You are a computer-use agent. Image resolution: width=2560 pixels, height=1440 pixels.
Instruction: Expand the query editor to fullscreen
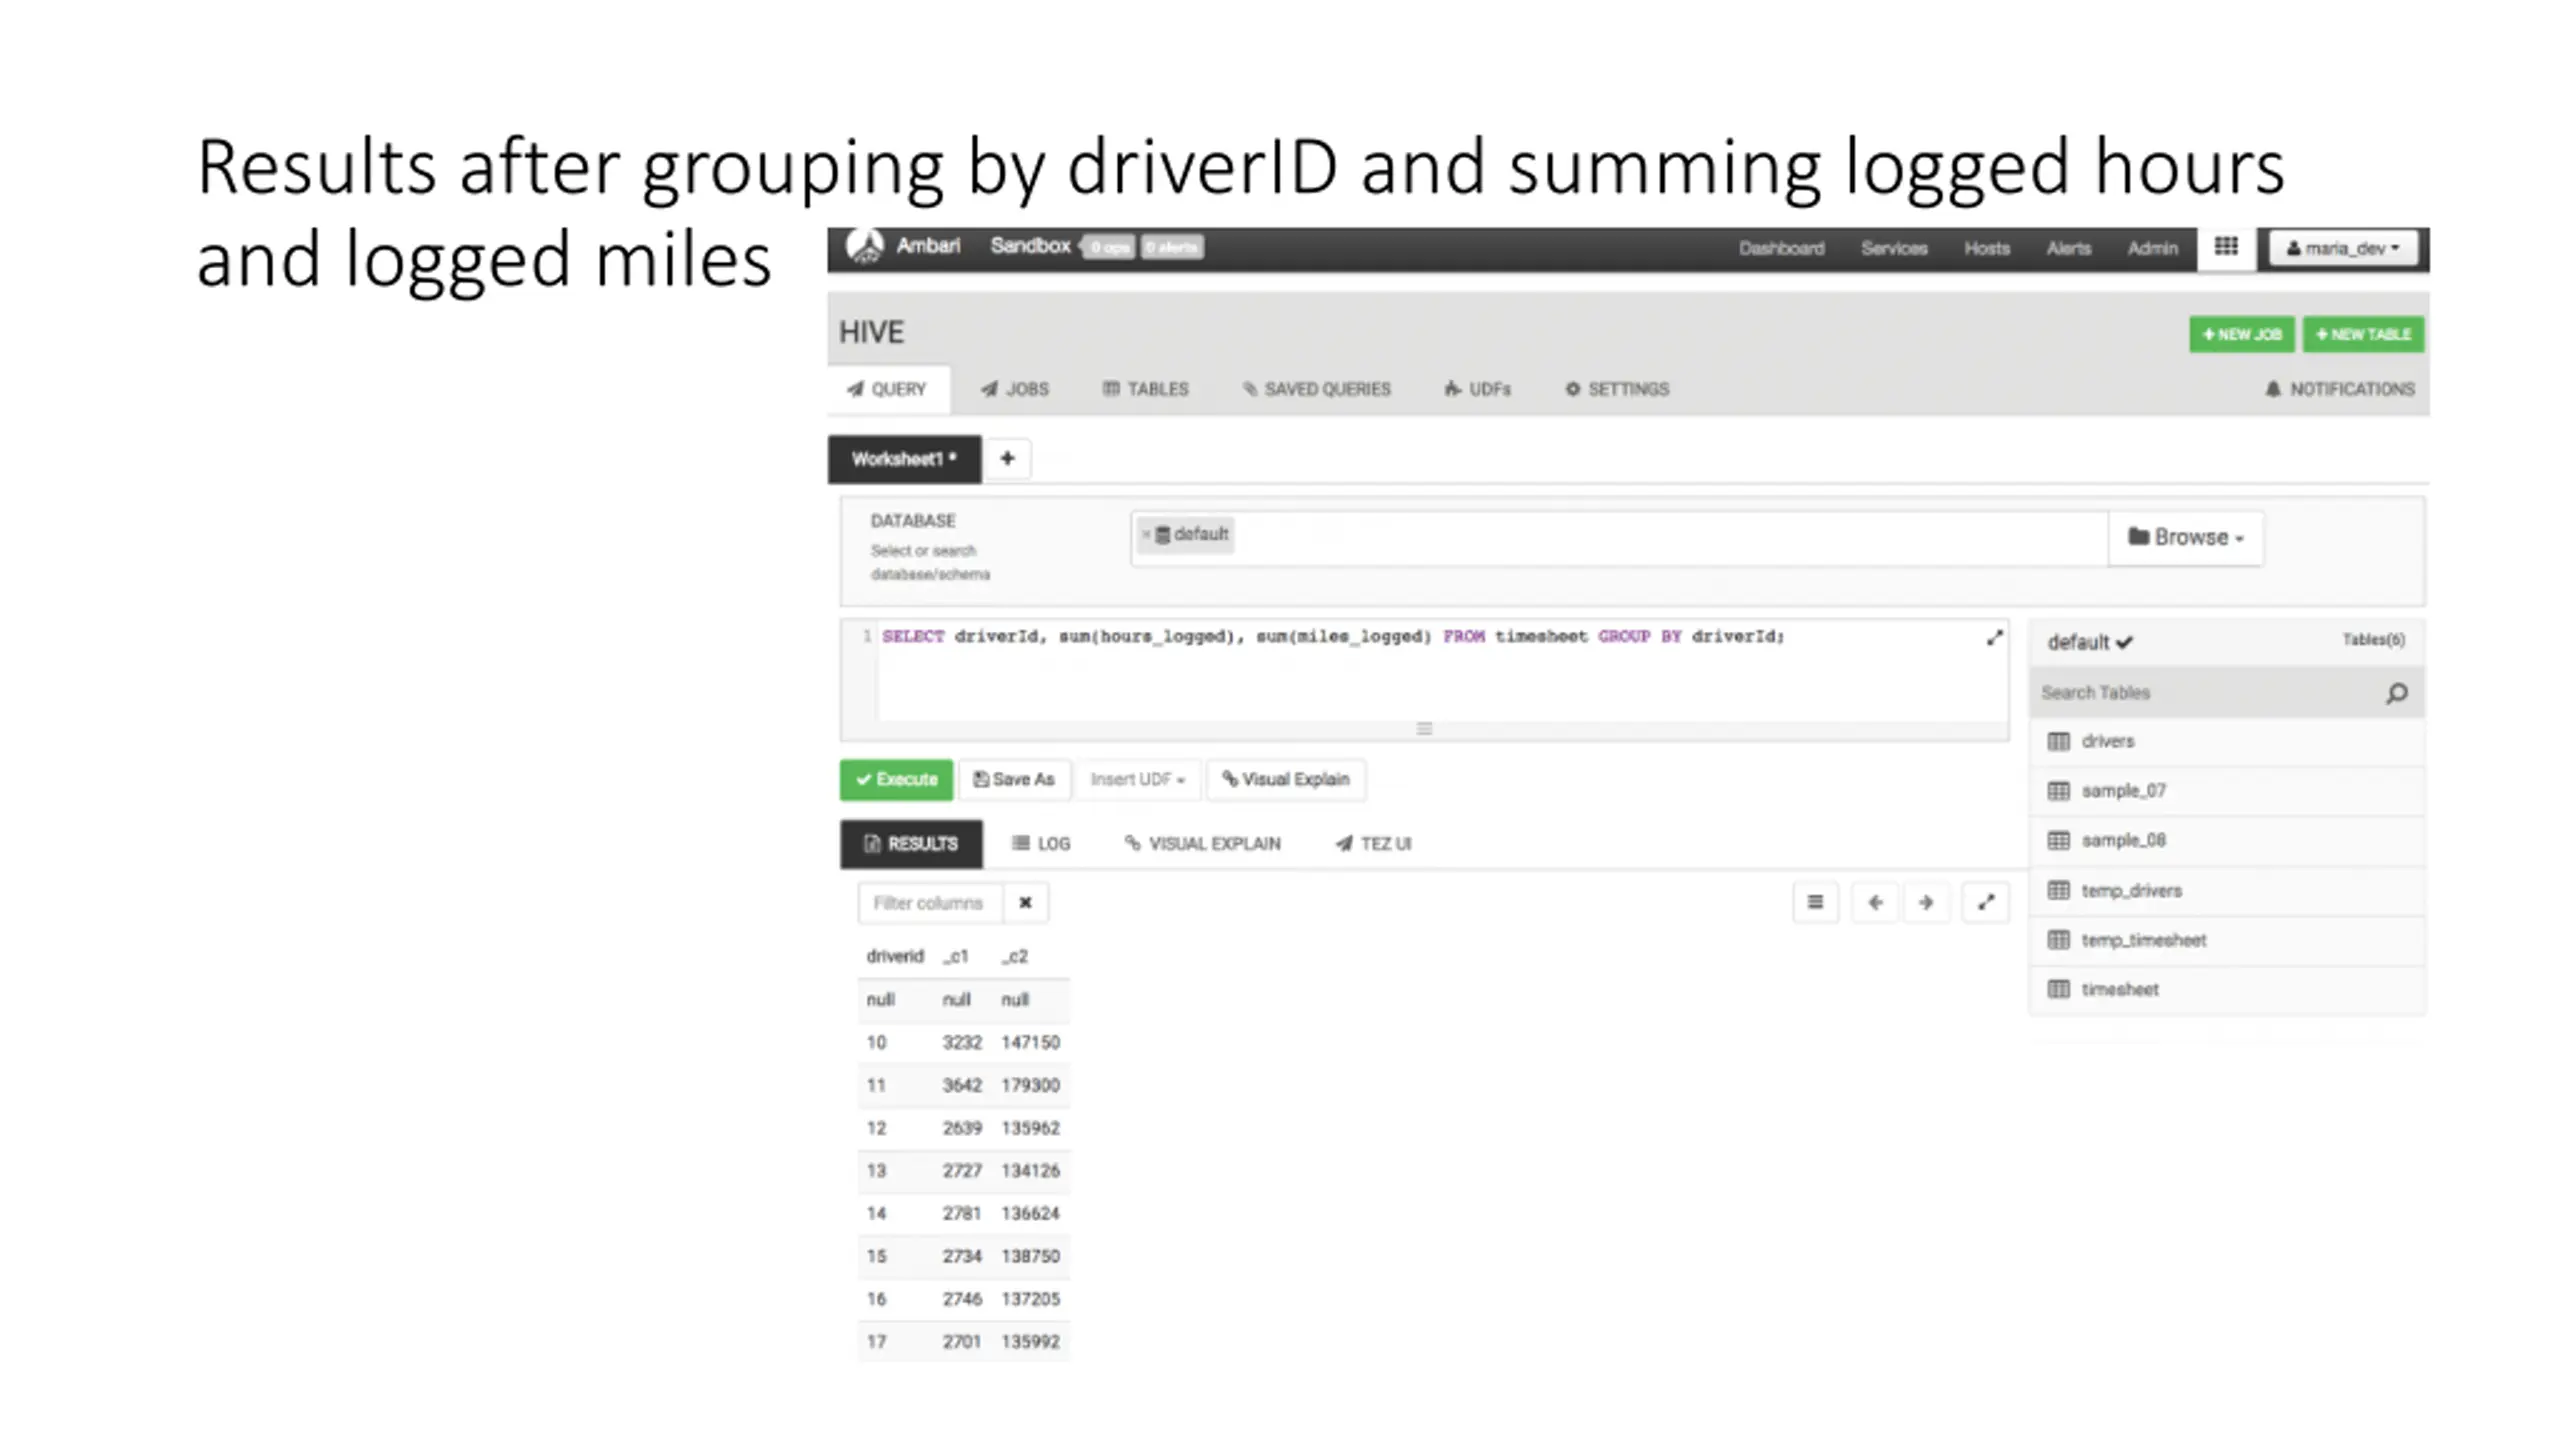coord(1994,638)
